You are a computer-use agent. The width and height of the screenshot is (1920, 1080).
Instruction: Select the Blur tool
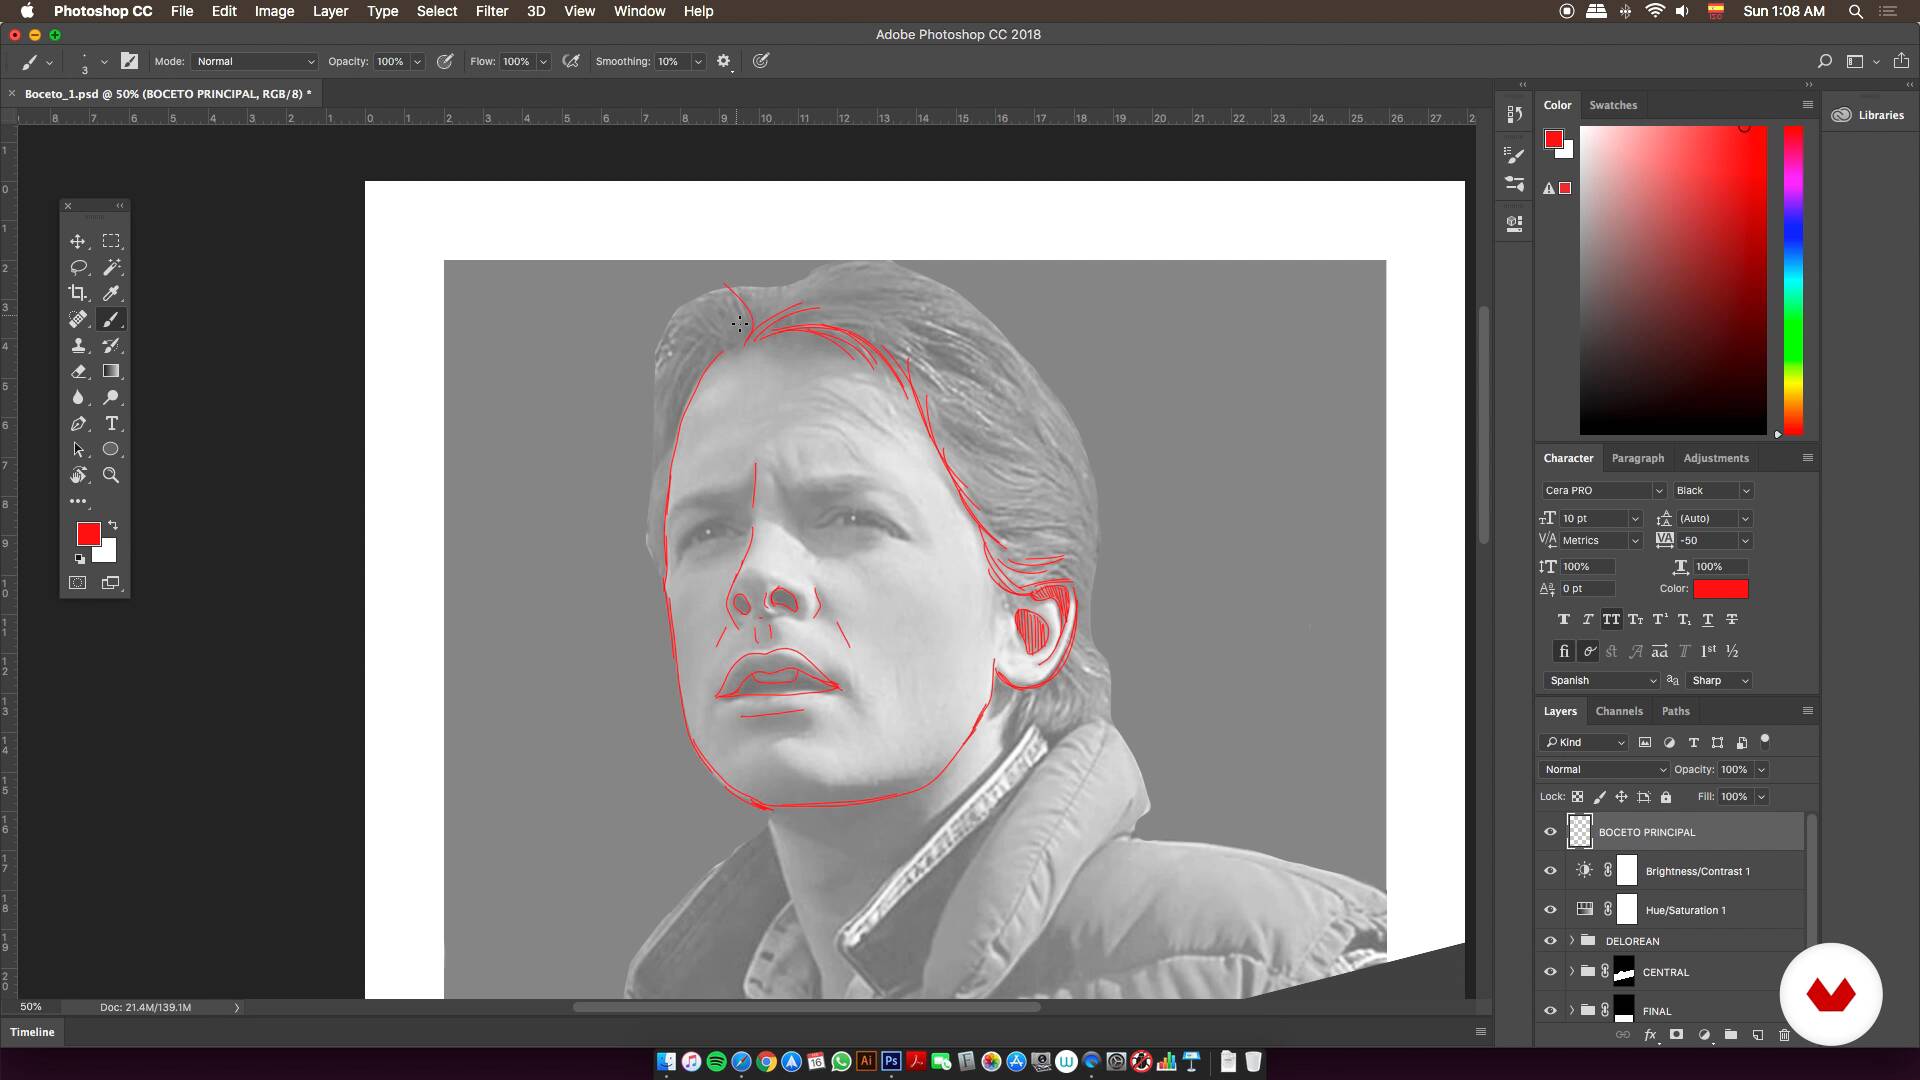click(x=77, y=397)
